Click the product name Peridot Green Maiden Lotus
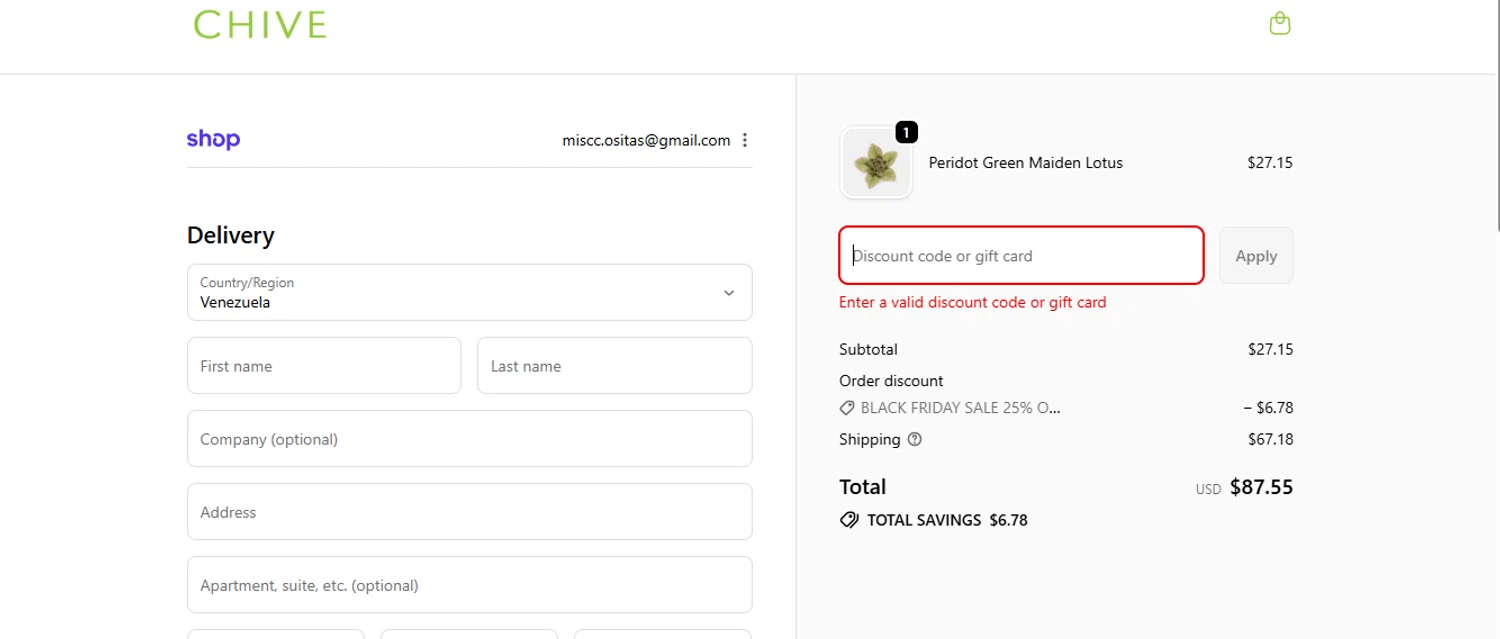 click(x=1026, y=163)
